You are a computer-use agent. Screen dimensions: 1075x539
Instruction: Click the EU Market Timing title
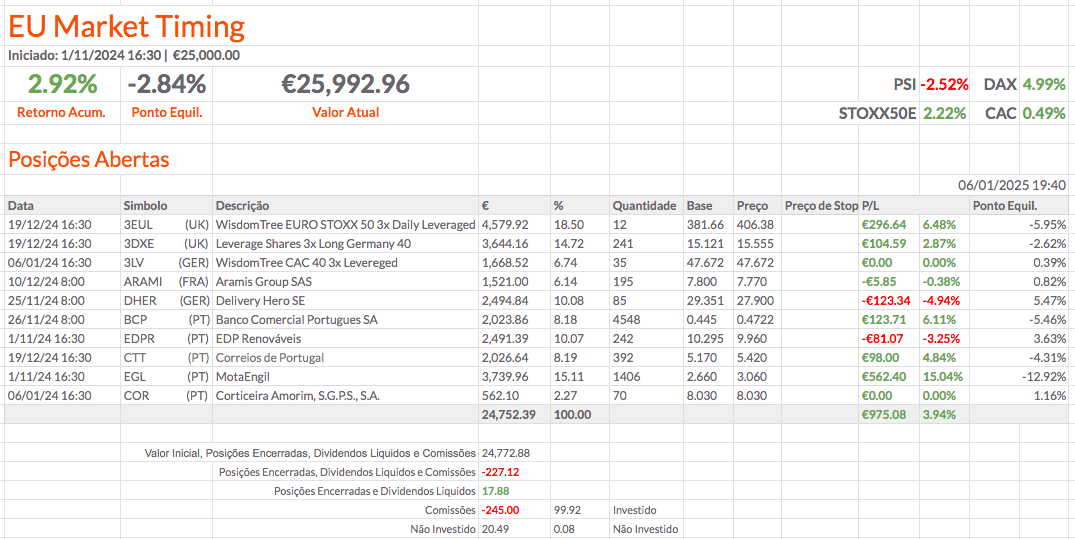point(126,26)
